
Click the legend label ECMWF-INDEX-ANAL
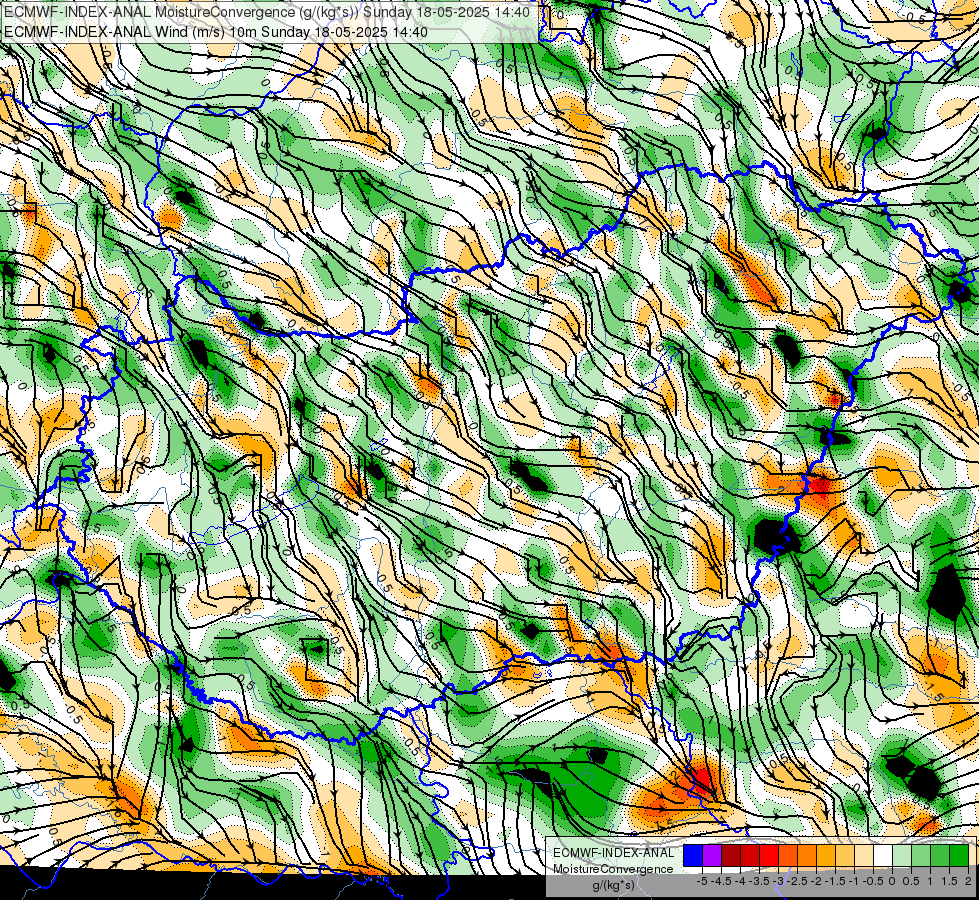pyautogui.click(x=614, y=853)
